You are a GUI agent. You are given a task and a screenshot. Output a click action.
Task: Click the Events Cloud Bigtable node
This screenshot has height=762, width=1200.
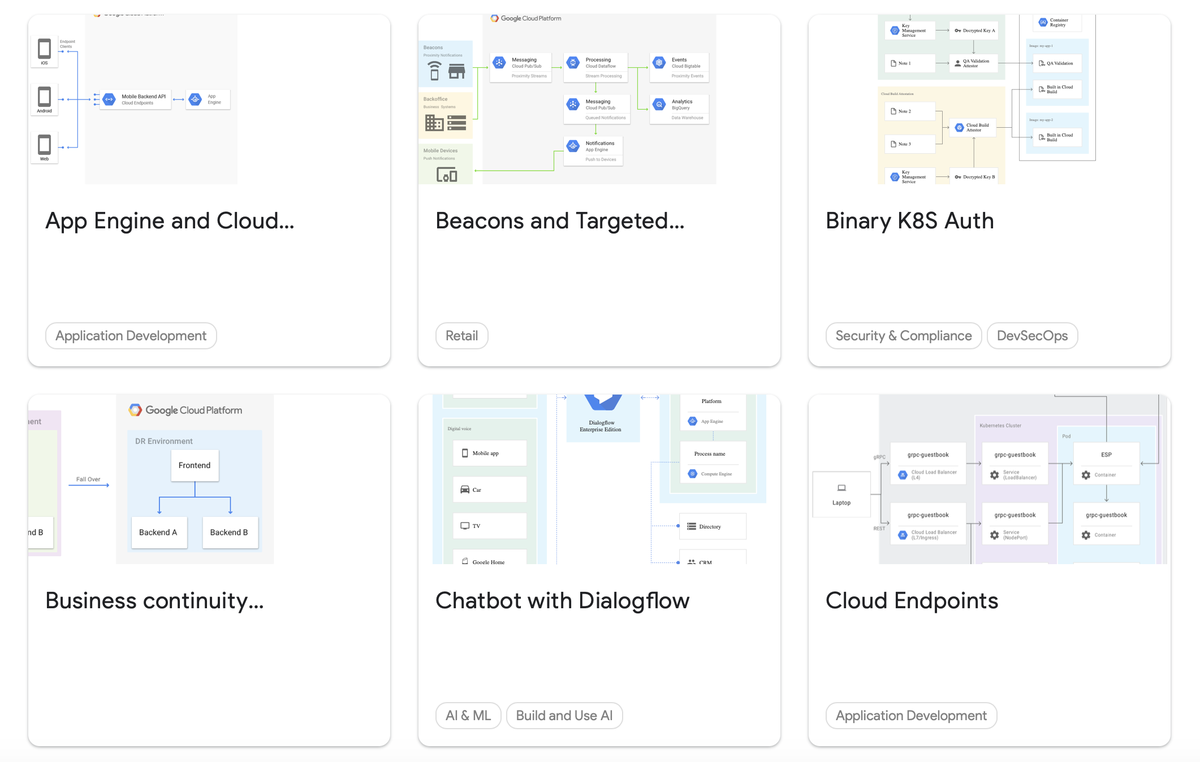click(679, 67)
